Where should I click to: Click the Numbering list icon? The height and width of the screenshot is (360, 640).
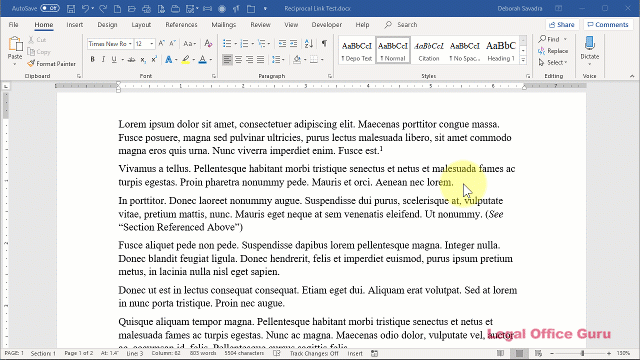click(x=244, y=43)
